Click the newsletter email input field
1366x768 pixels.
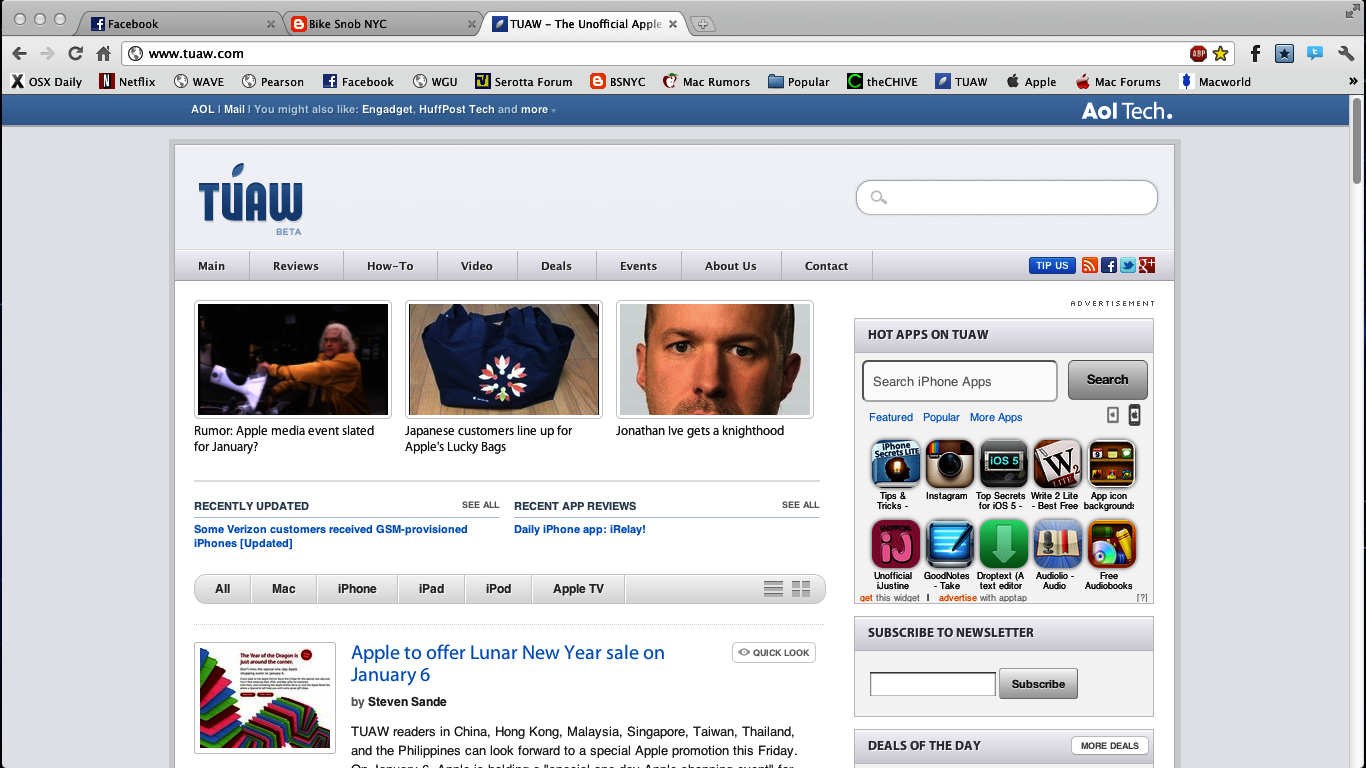coord(933,684)
